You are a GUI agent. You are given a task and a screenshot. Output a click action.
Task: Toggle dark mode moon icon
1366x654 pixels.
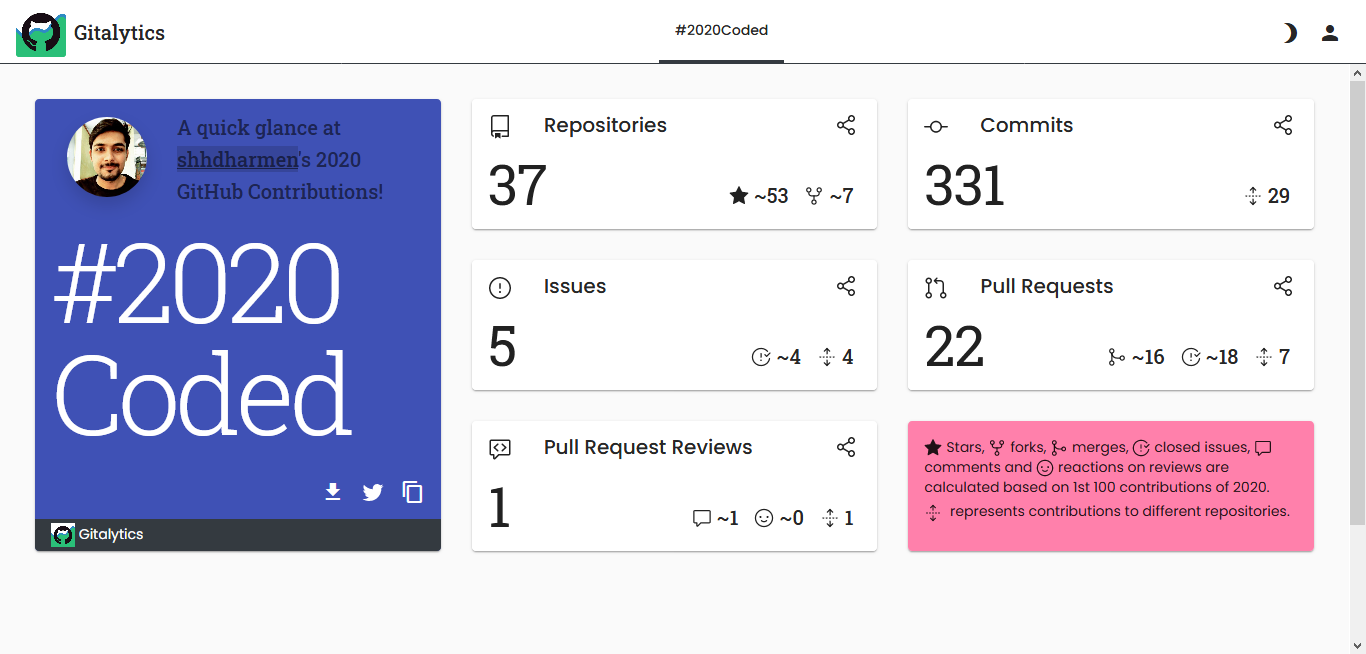click(x=1290, y=33)
